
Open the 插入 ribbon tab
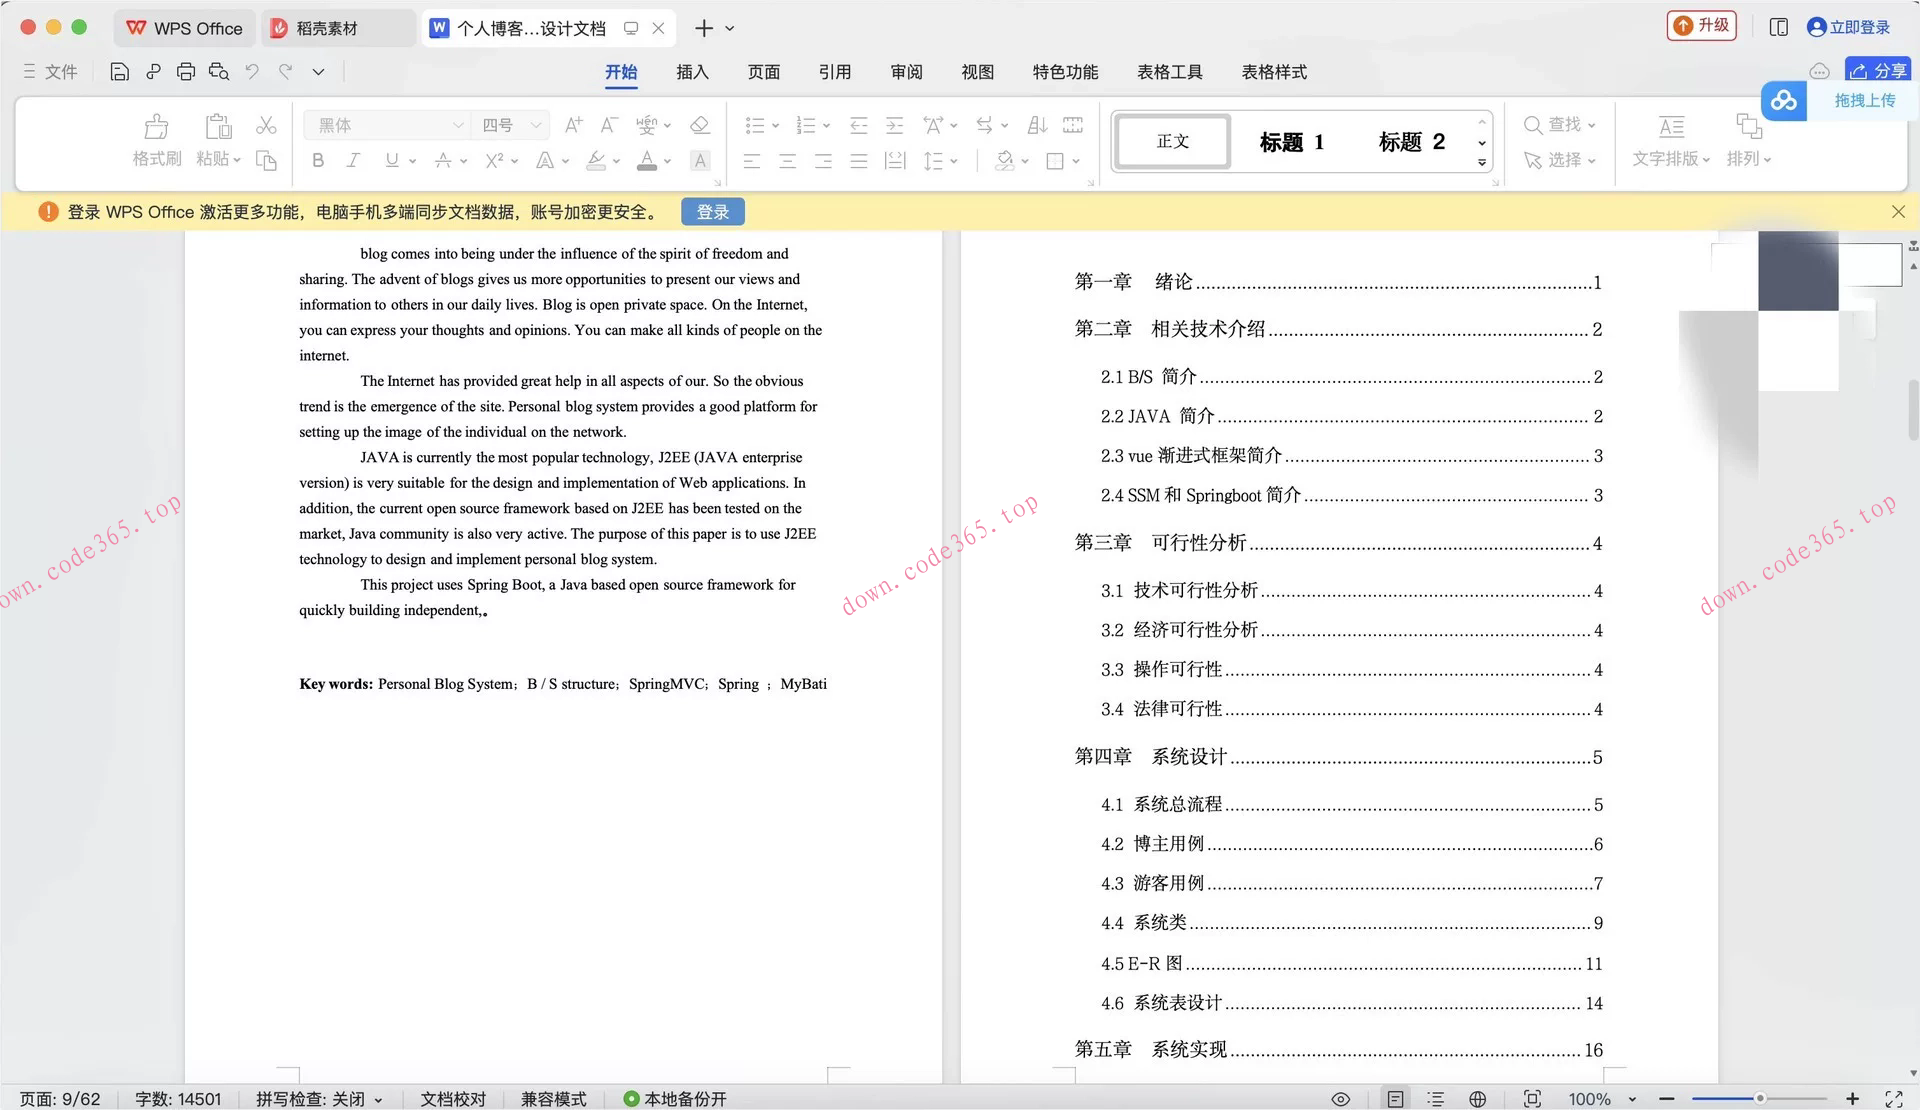coord(692,72)
